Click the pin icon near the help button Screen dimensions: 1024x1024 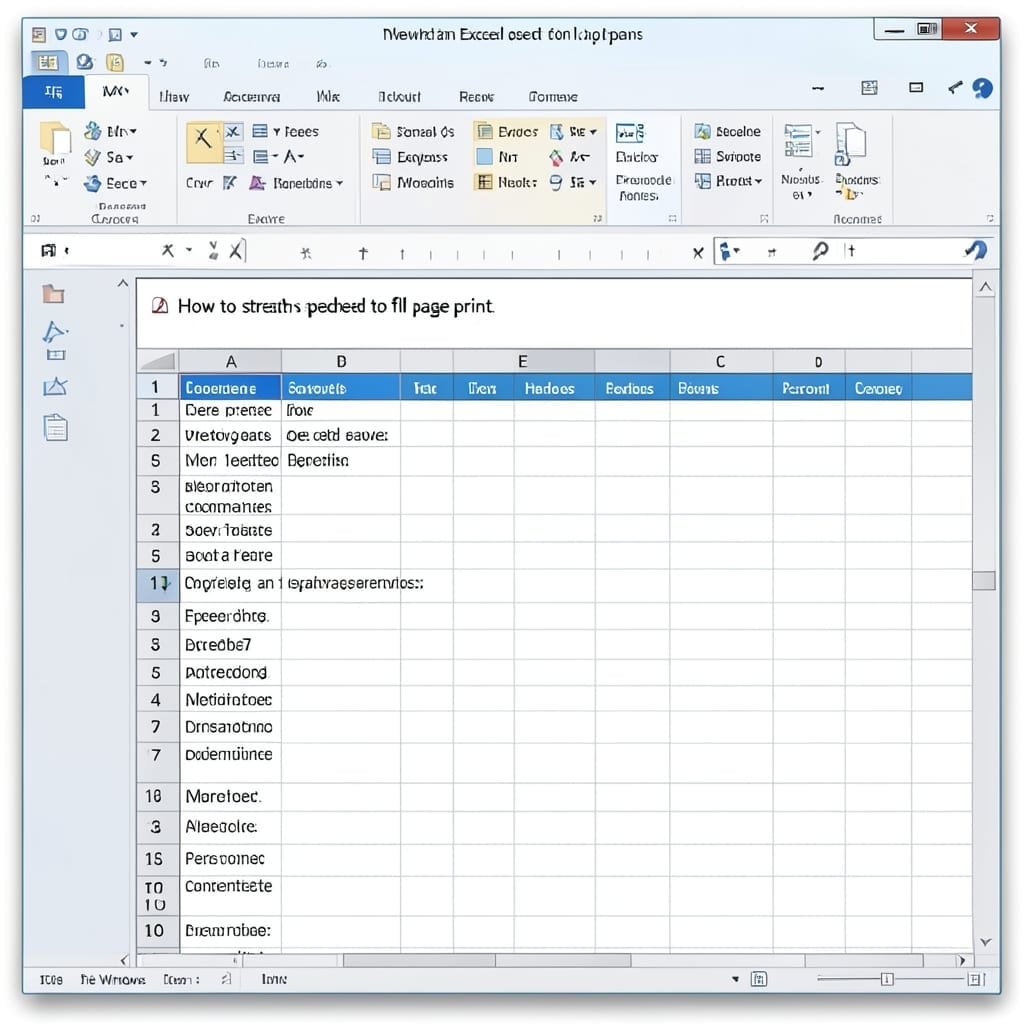[x=955, y=88]
